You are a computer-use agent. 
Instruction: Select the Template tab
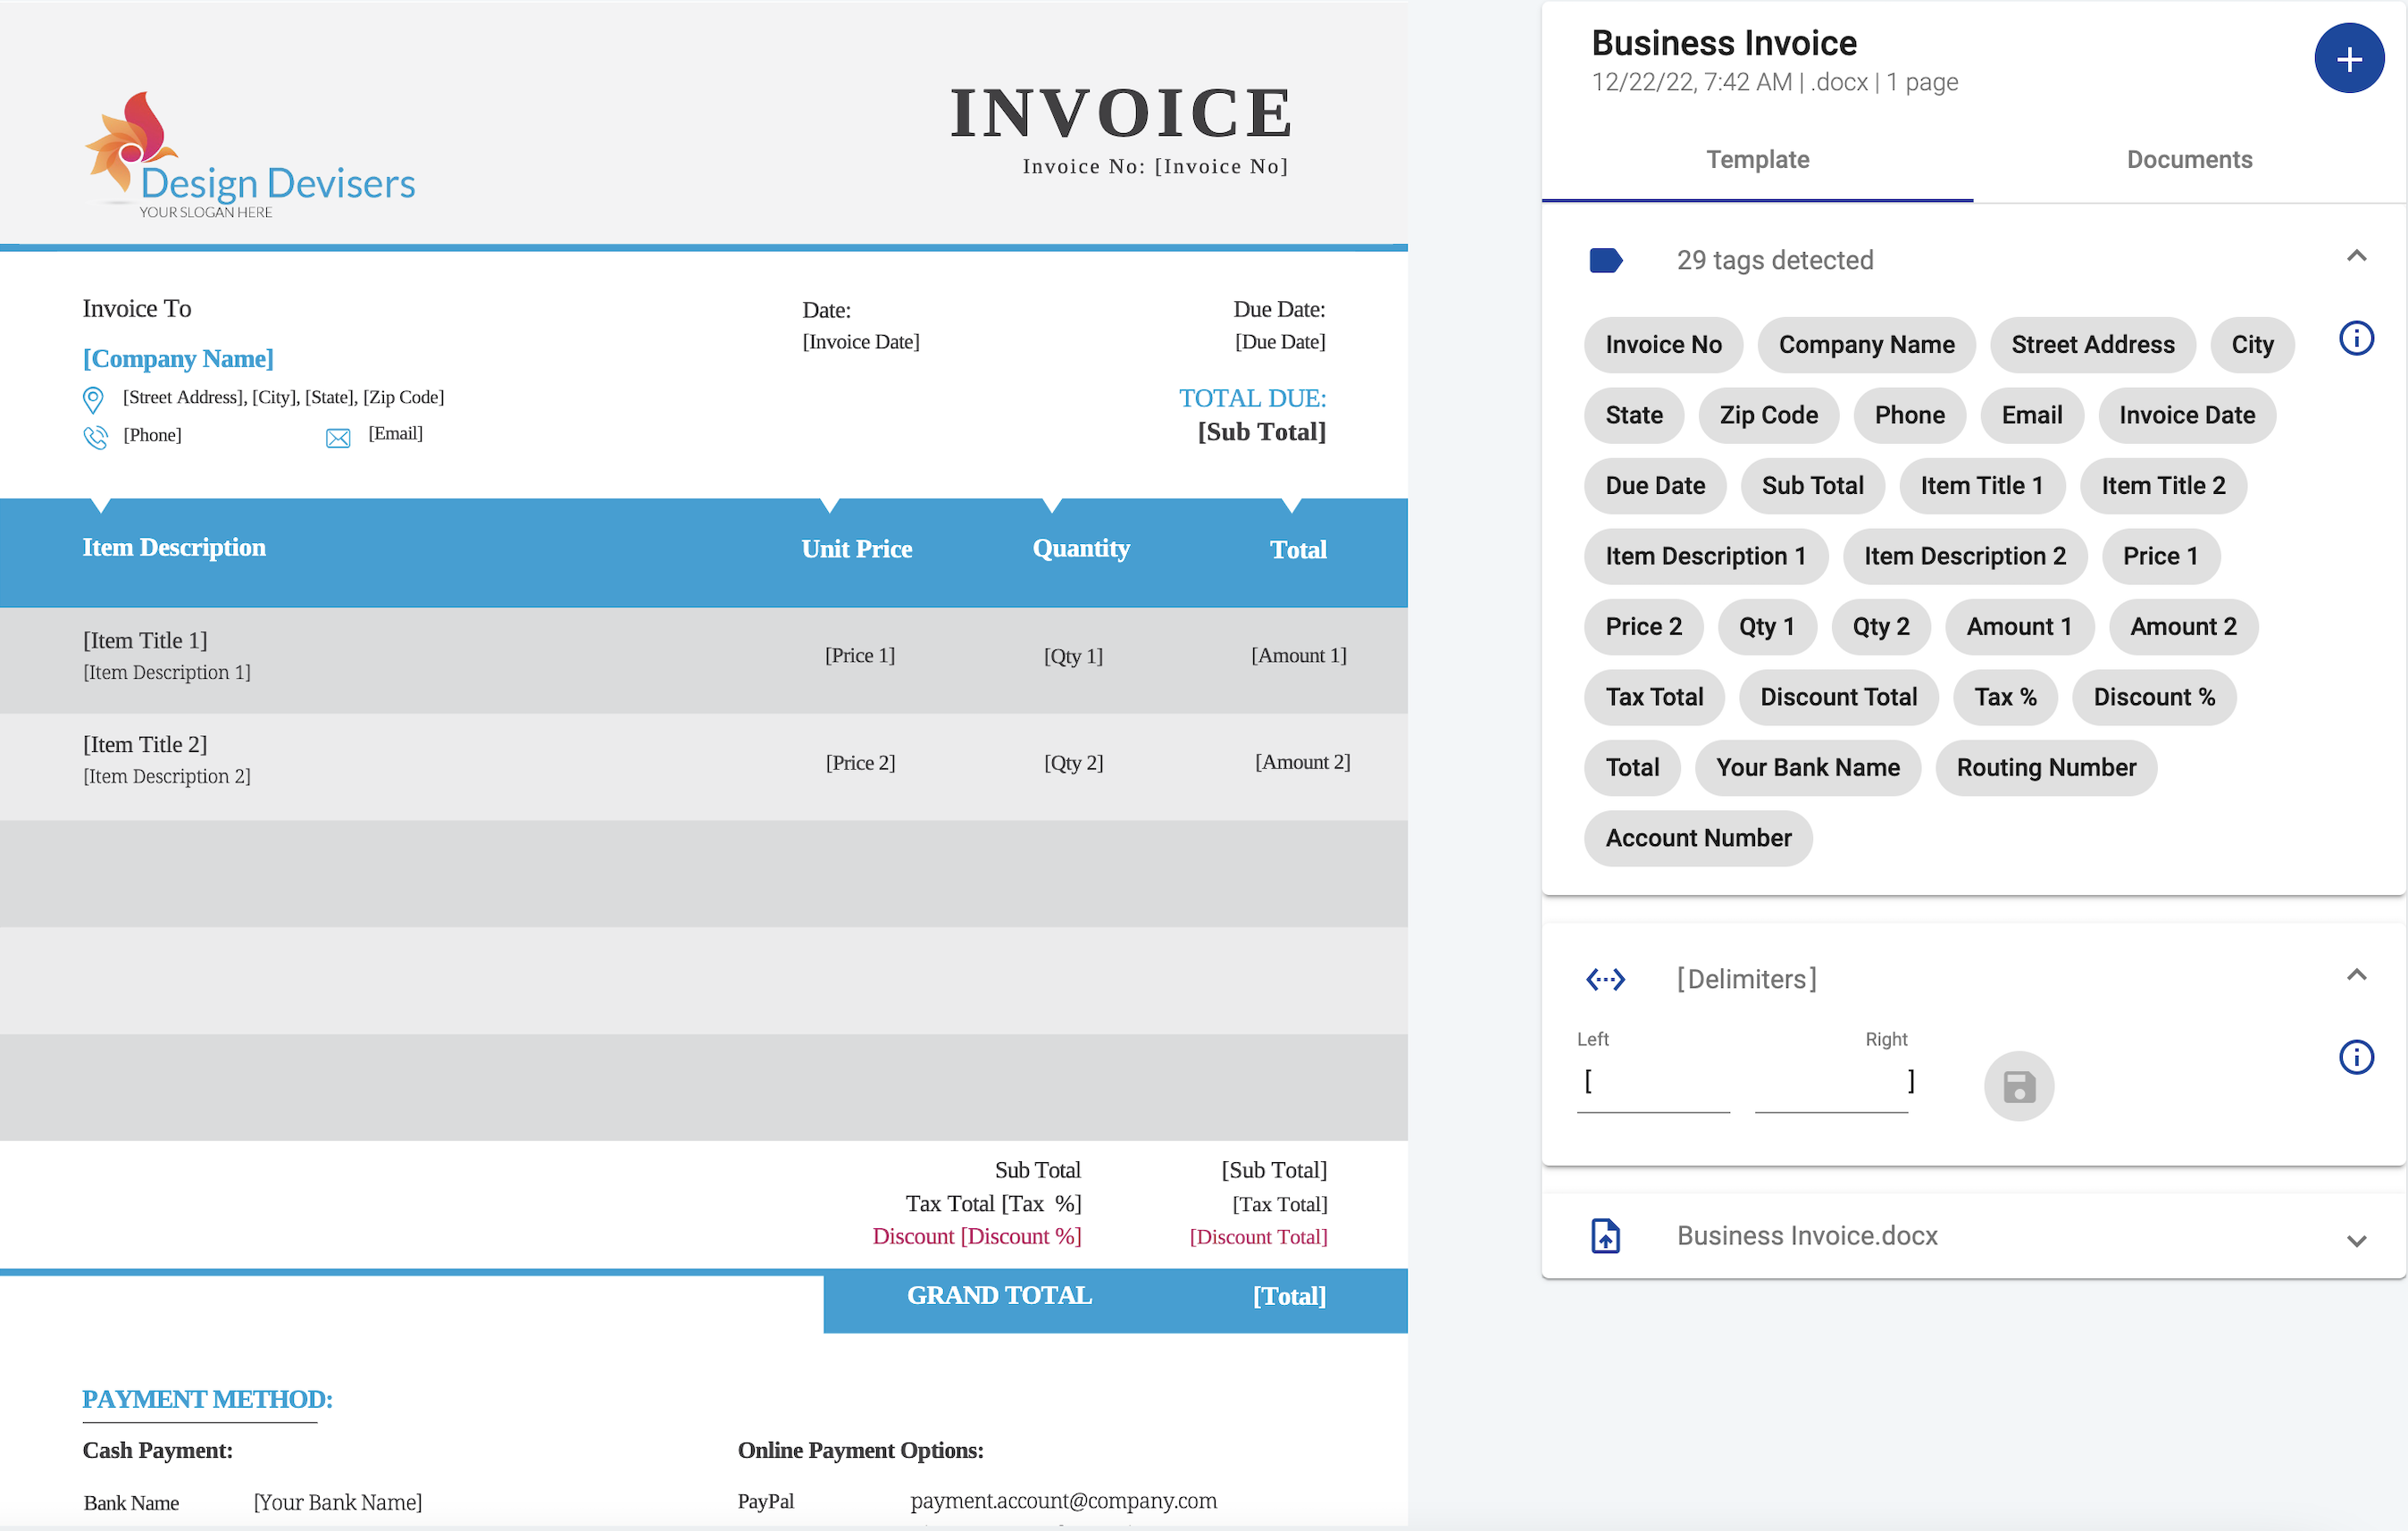1758,159
